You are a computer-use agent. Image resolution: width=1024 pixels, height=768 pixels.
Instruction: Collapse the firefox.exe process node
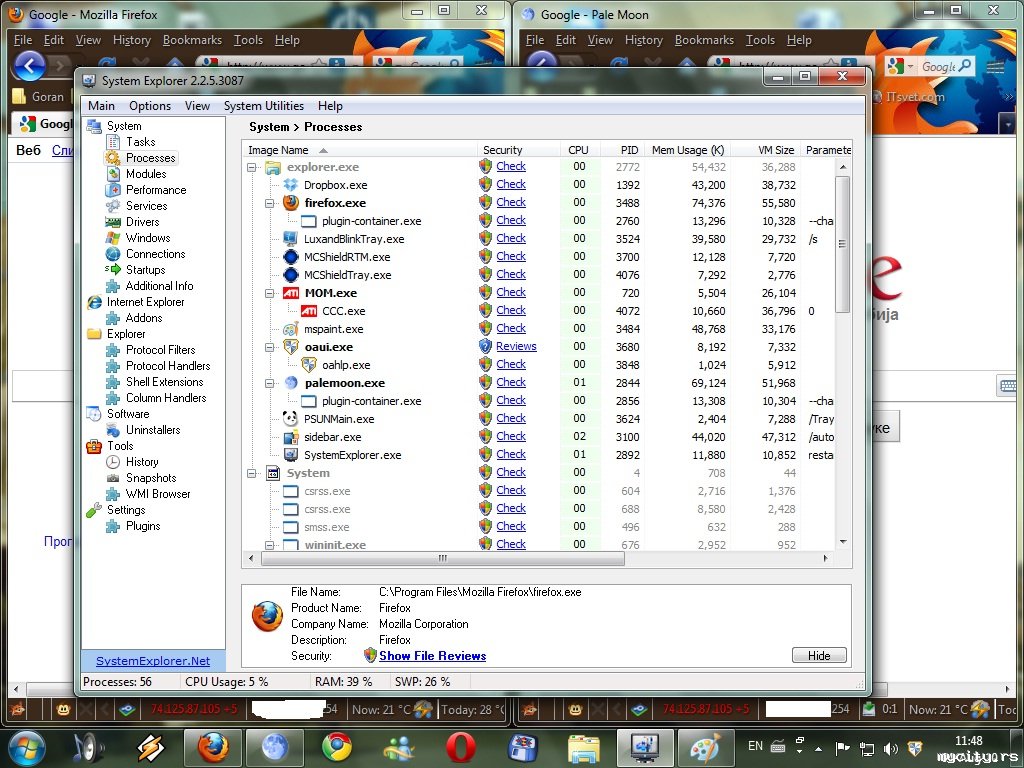coord(269,204)
